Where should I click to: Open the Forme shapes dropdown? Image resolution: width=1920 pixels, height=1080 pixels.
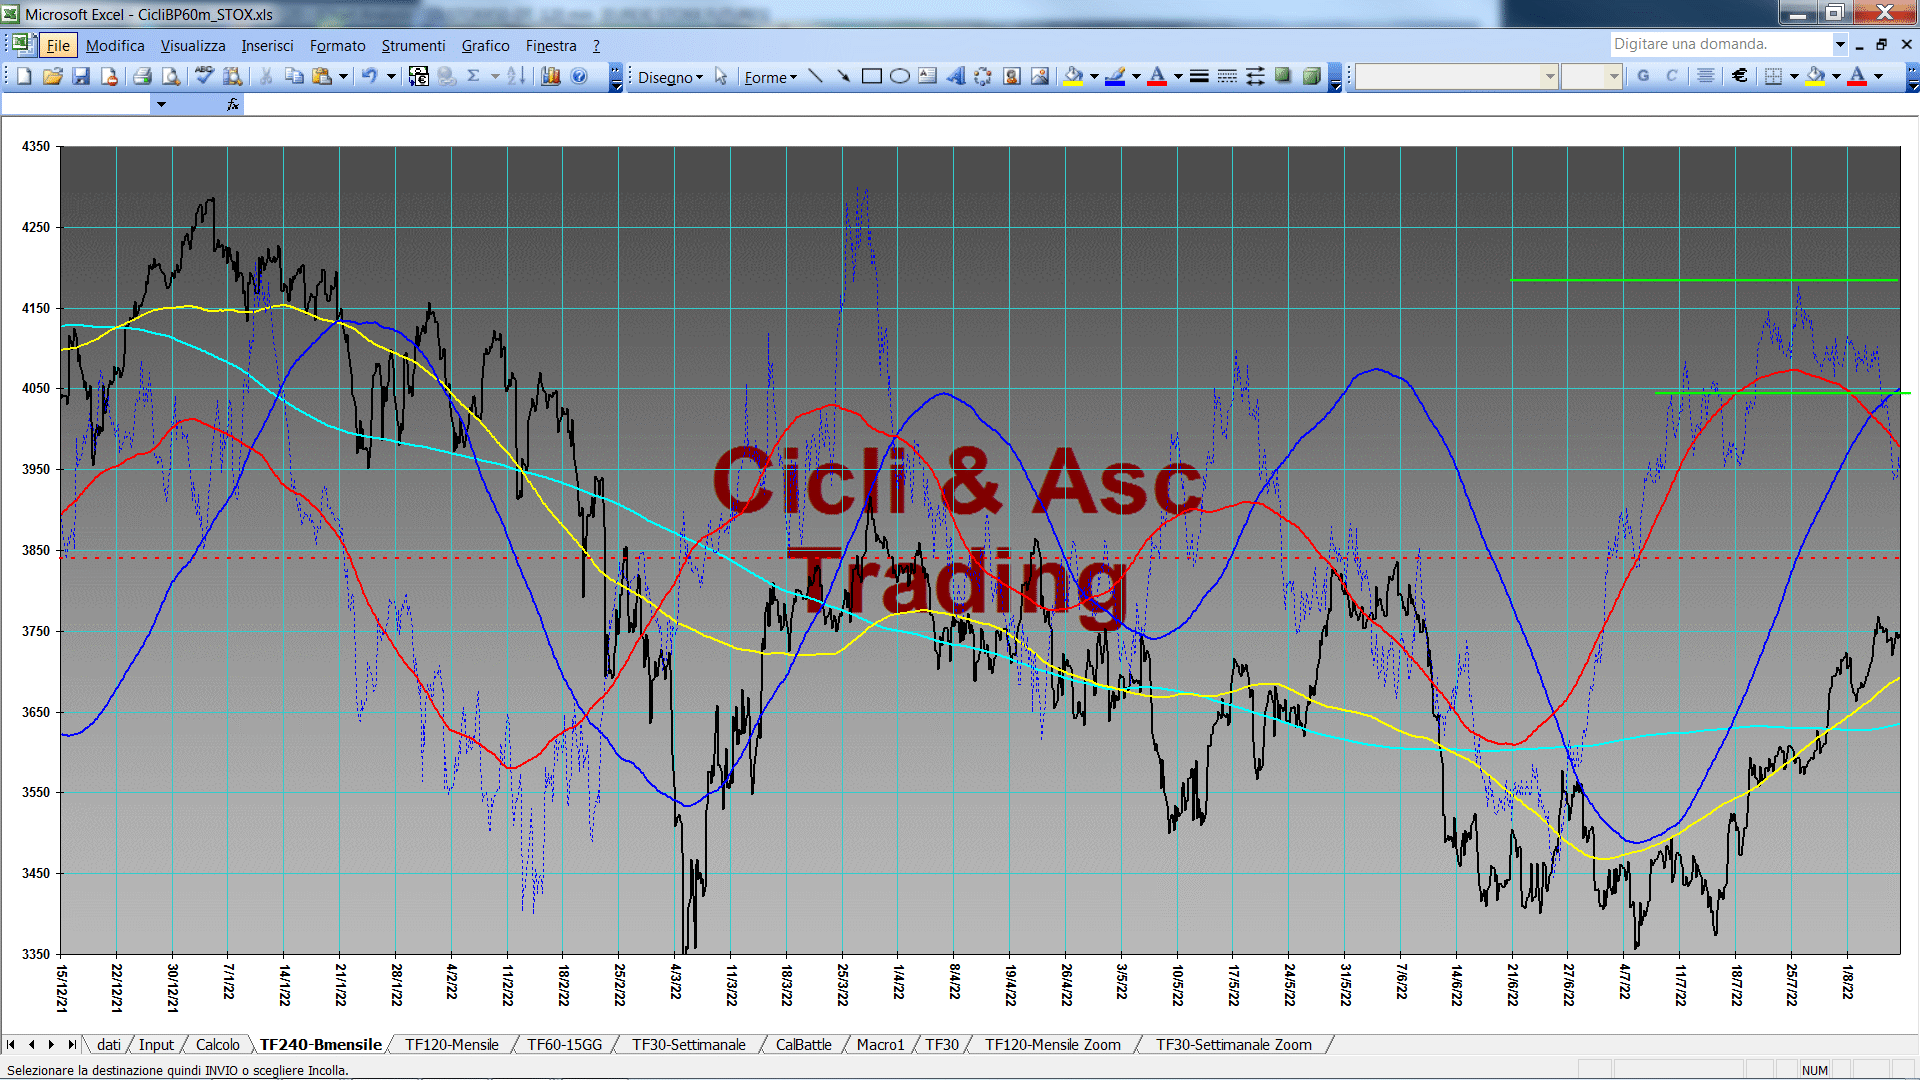(x=770, y=77)
